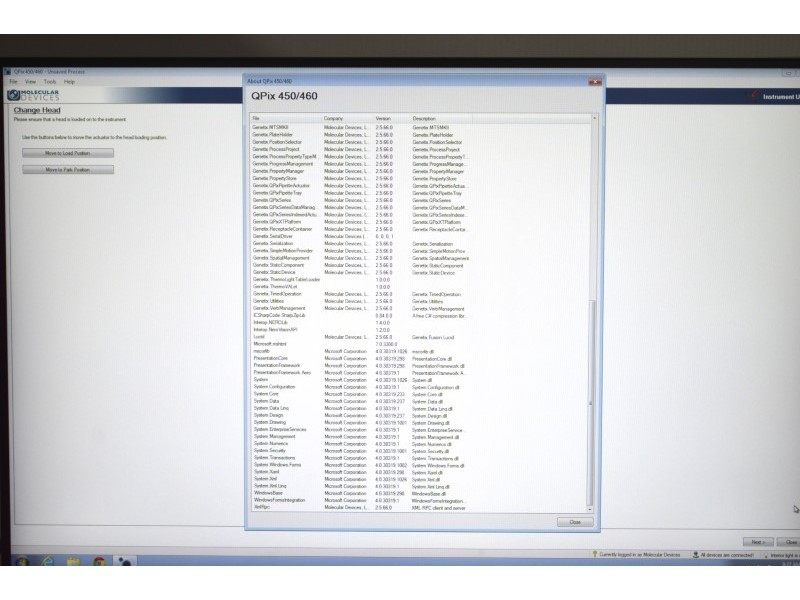Select the mscorlib row

pyautogui.click(x=360, y=351)
